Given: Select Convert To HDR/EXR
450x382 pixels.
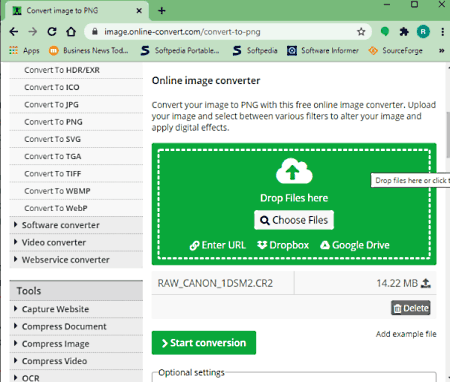Looking at the screenshot, I should pos(62,70).
